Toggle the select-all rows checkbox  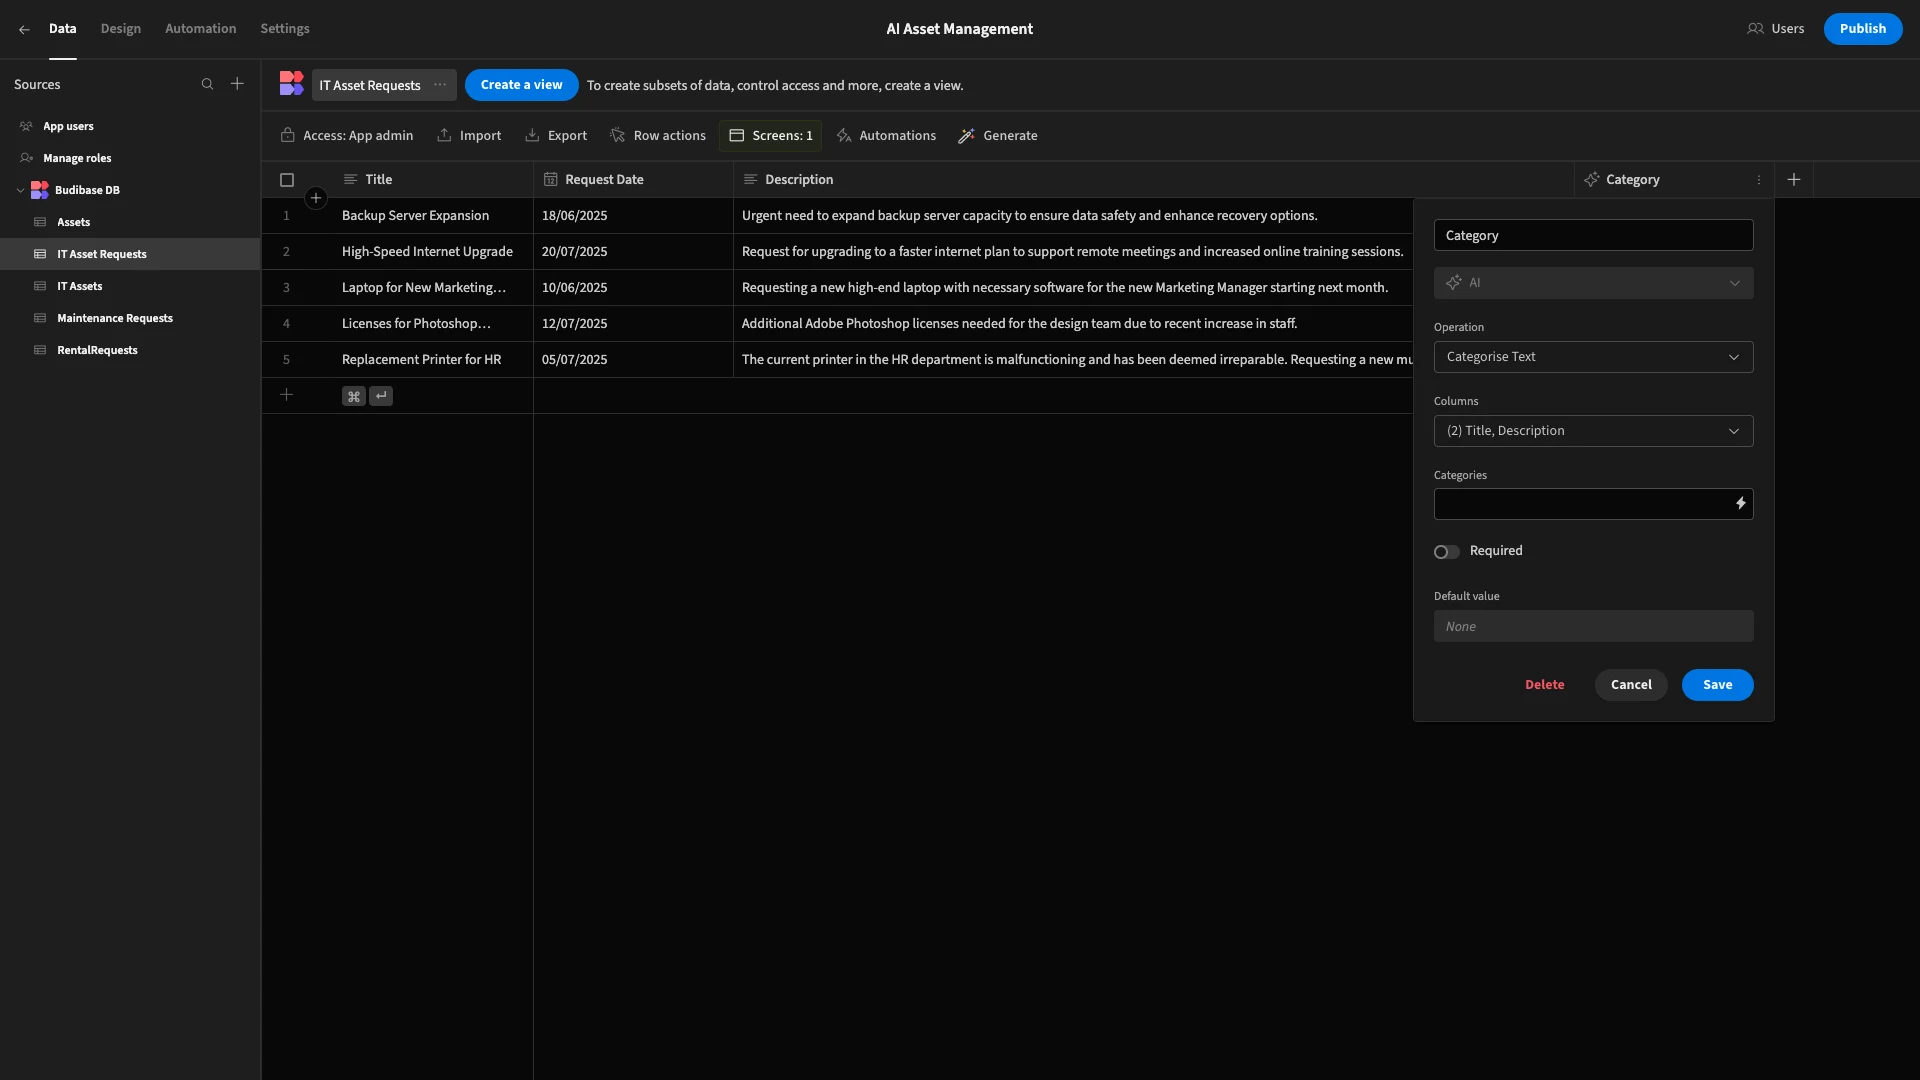tap(287, 180)
